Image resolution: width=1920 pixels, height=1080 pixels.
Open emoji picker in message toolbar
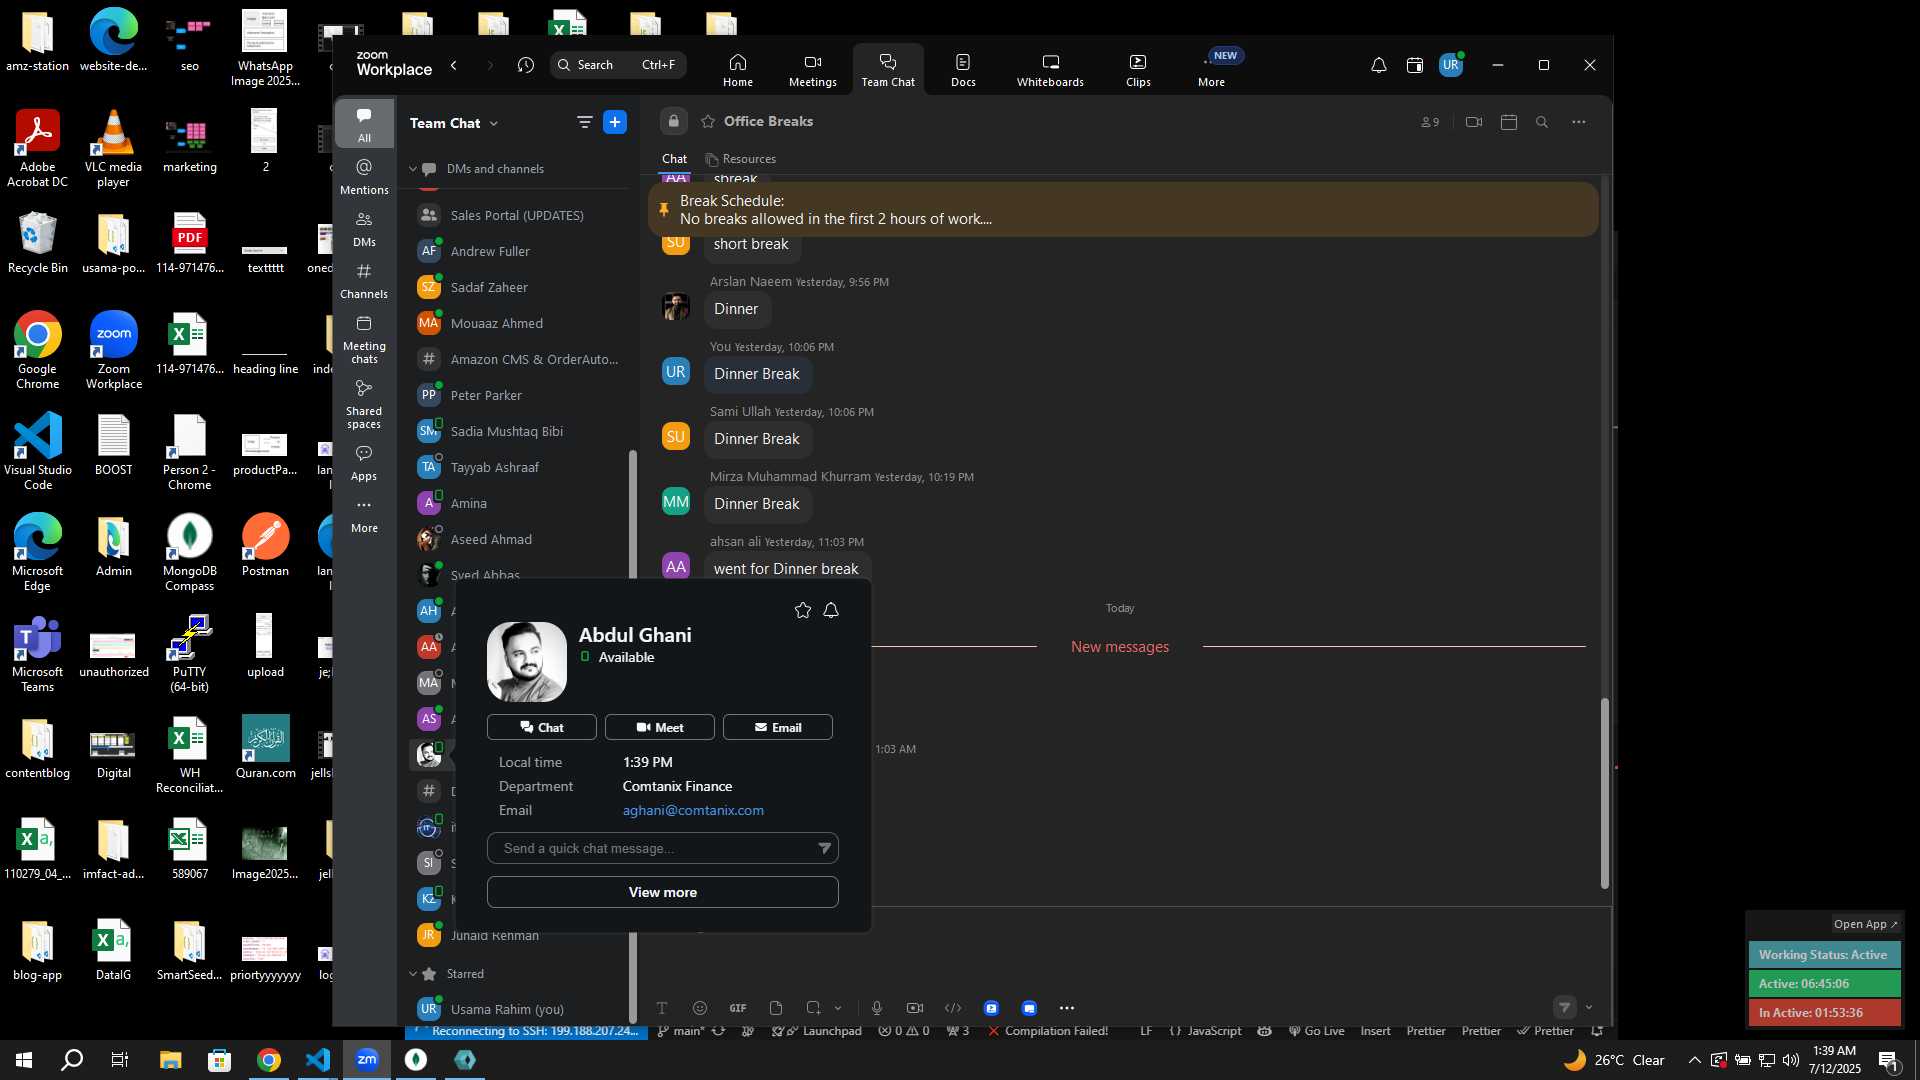tap(700, 1008)
